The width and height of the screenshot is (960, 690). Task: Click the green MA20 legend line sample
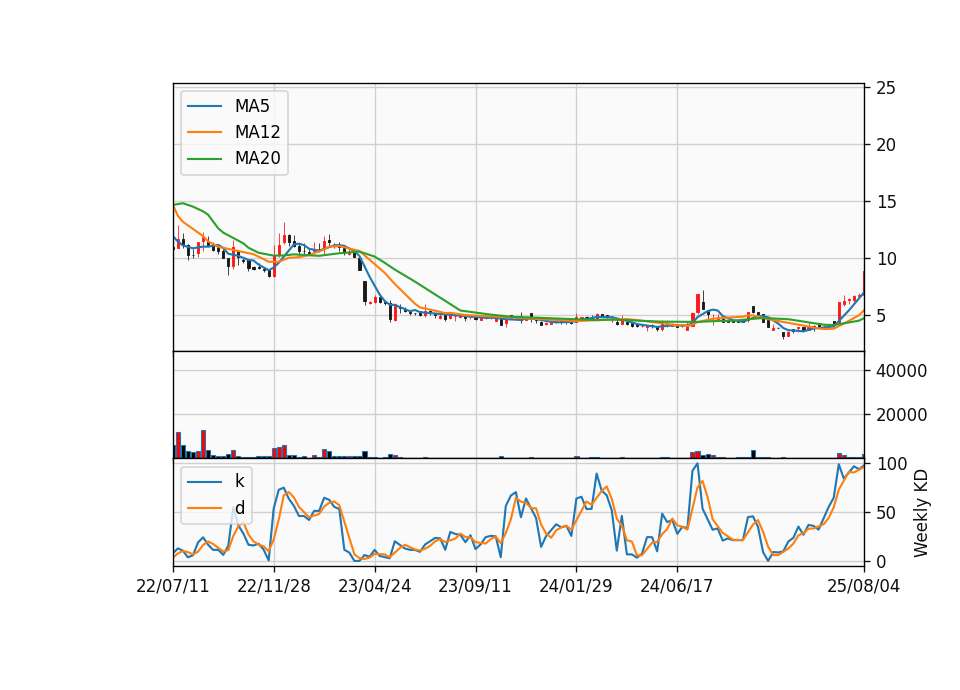[204, 158]
